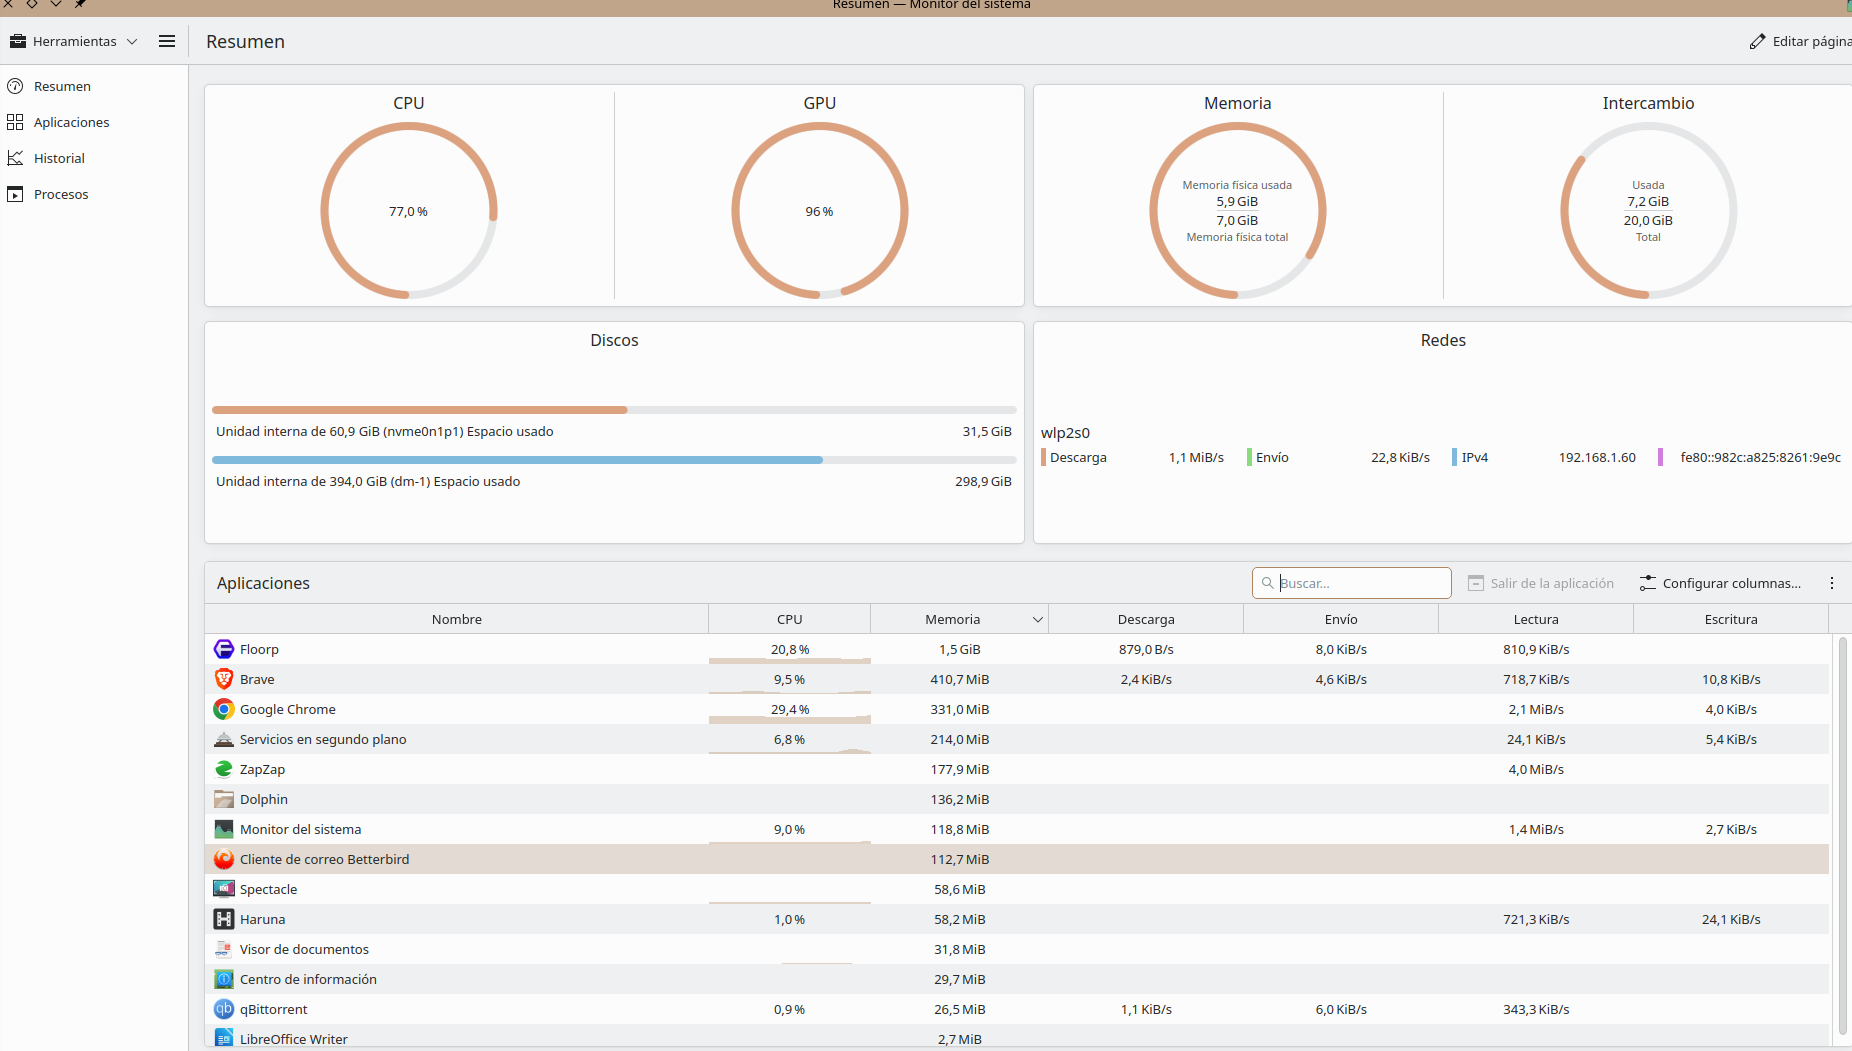Toggle sort arrow on Memoria column
This screenshot has height=1051, width=1852.
coord(1037,620)
